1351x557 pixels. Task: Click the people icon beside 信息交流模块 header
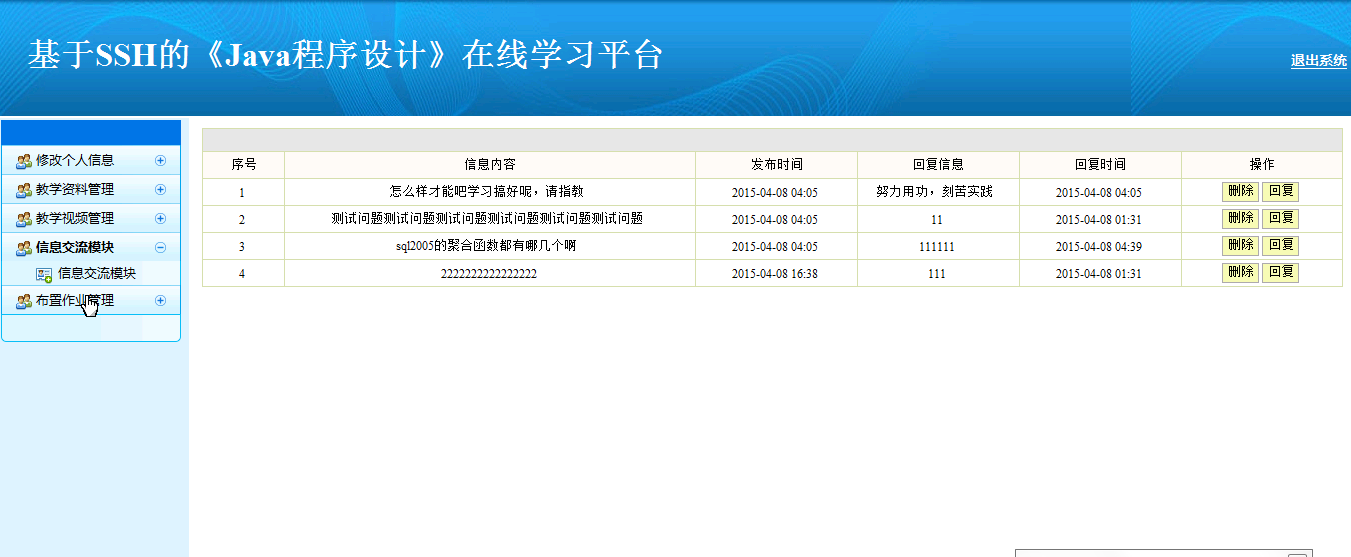pos(24,248)
